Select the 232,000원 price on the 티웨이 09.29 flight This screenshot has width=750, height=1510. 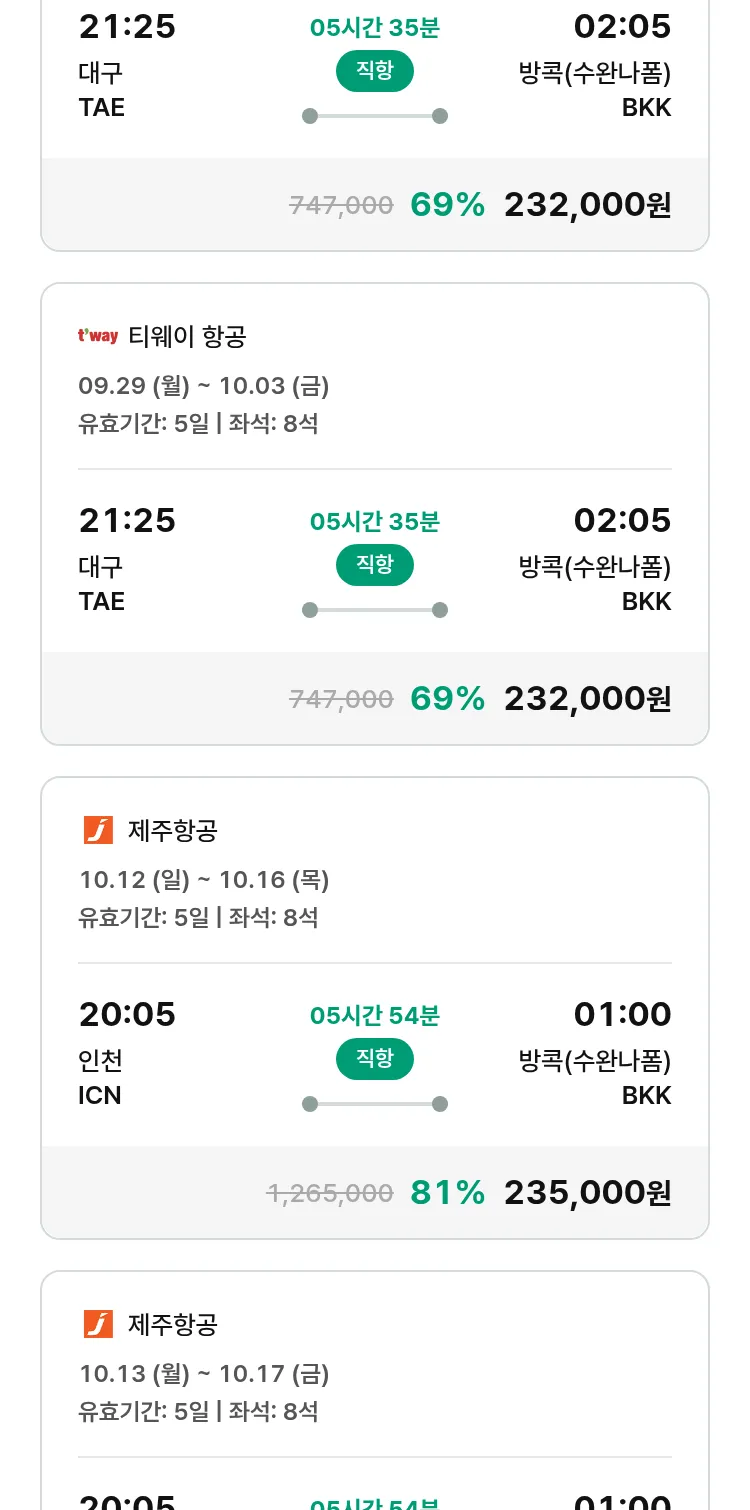tap(587, 698)
